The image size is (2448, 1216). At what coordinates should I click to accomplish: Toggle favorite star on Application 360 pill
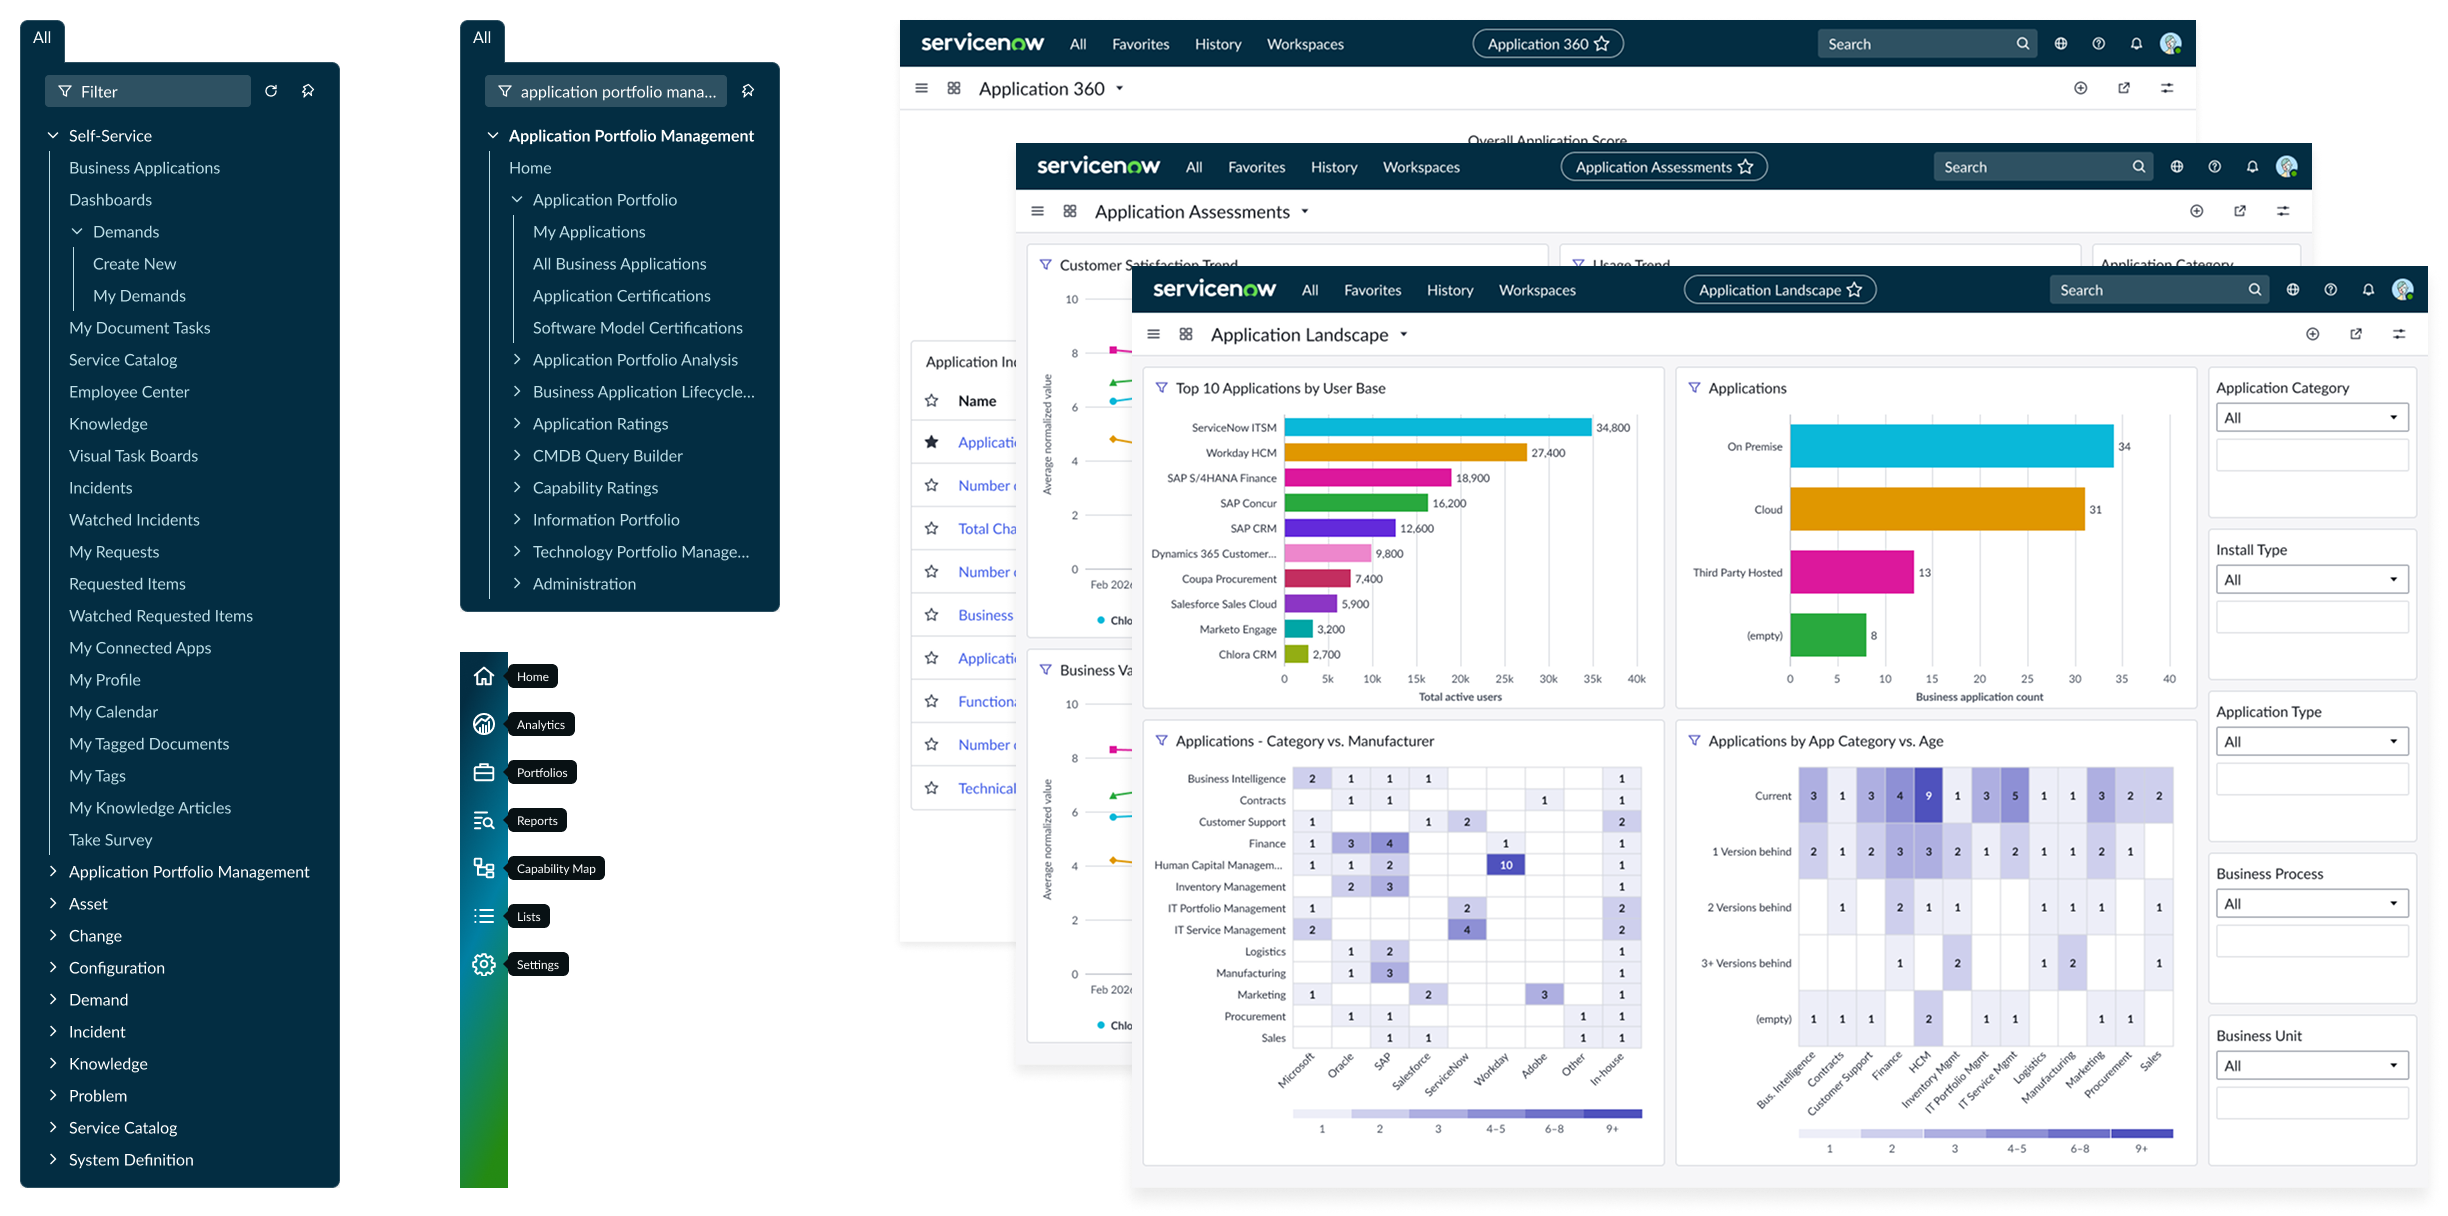click(x=1602, y=44)
